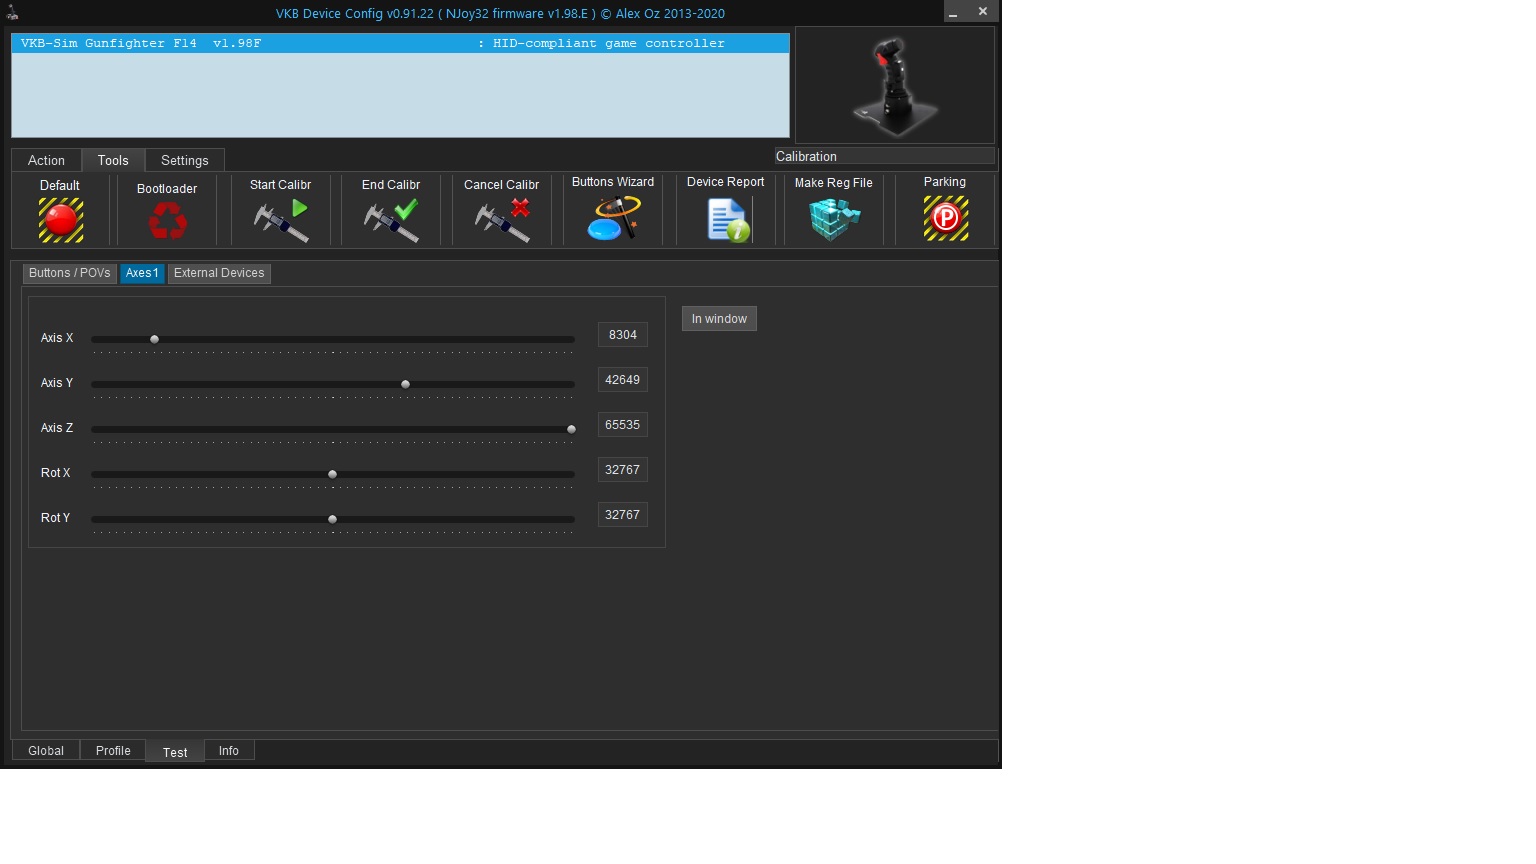
Task: Select the VKB-Sim Gunfighter F14 device row
Action: coord(400,43)
